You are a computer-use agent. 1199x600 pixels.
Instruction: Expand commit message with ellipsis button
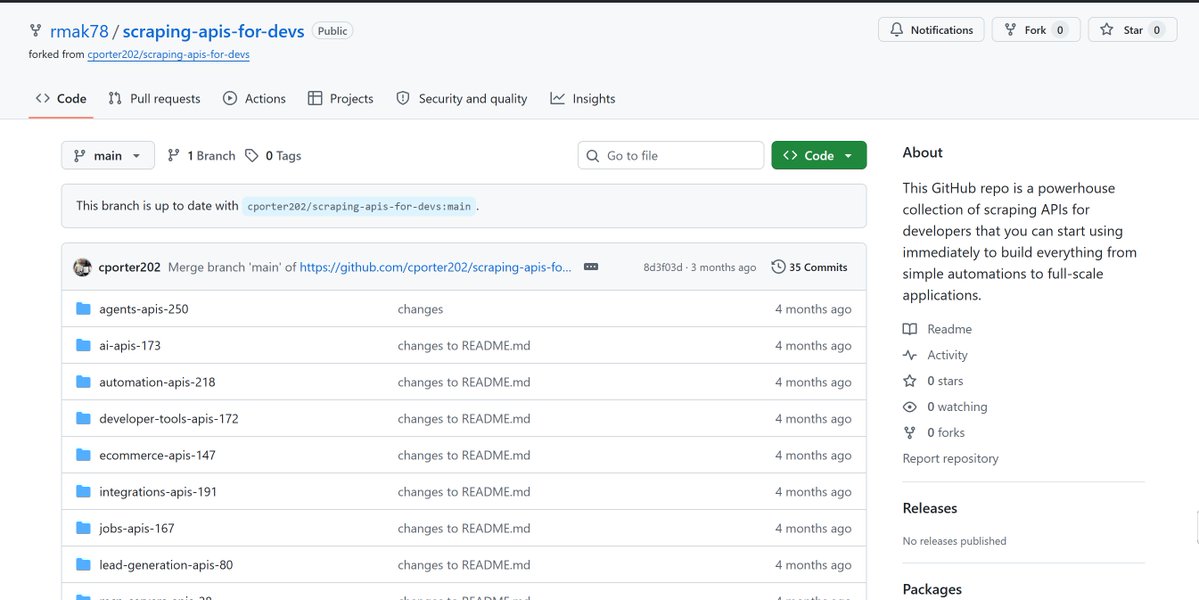(x=590, y=268)
